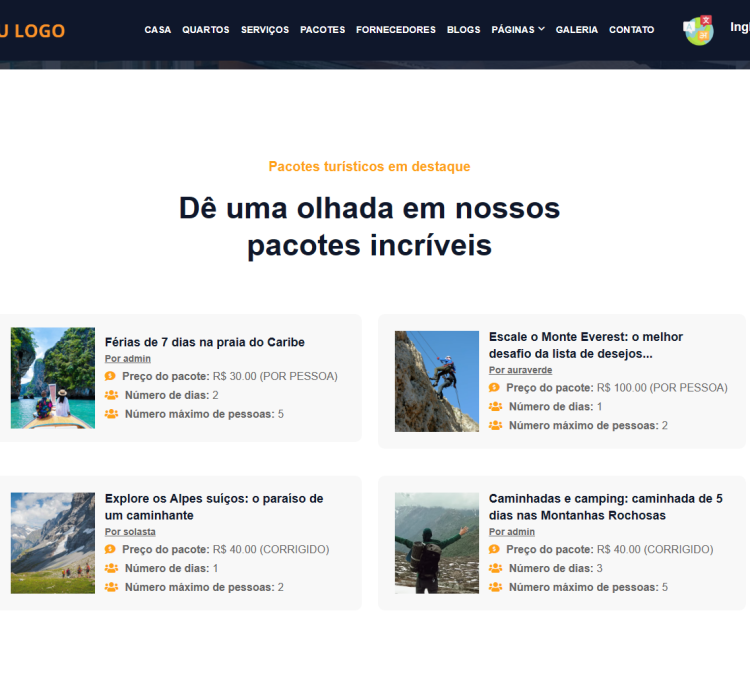Screen dimensions: 750x690
Task: Click max people icon on Caribe package
Action: [111, 414]
